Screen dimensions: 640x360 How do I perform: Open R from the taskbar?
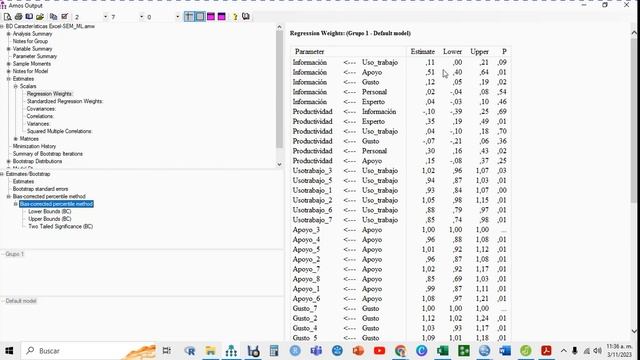(x=190, y=351)
